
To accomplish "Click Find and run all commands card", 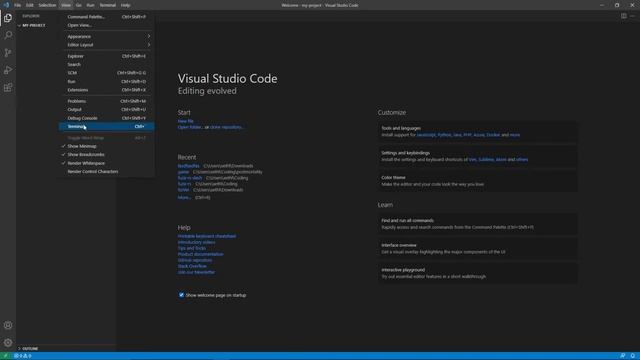I will [478, 224].
